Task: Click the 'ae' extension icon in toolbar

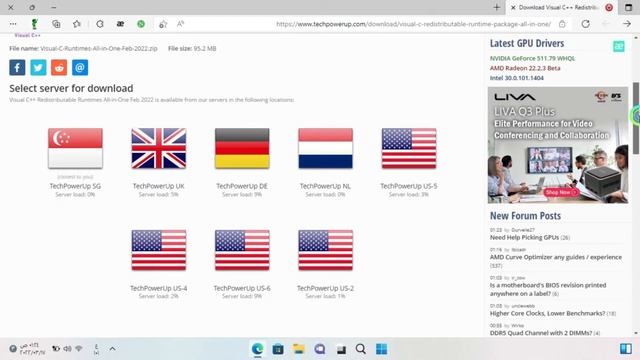Action: tap(120, 24)
